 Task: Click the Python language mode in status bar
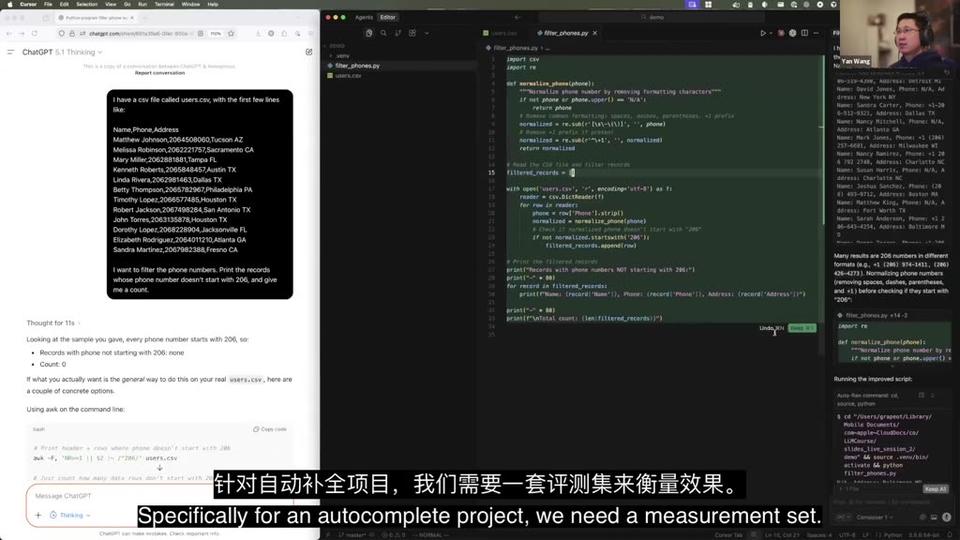click(x=893, y=535)
